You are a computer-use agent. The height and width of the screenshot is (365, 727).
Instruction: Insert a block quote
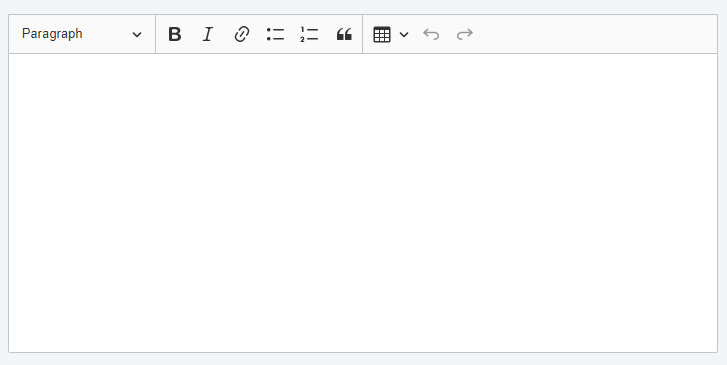[x=344, y=34]
